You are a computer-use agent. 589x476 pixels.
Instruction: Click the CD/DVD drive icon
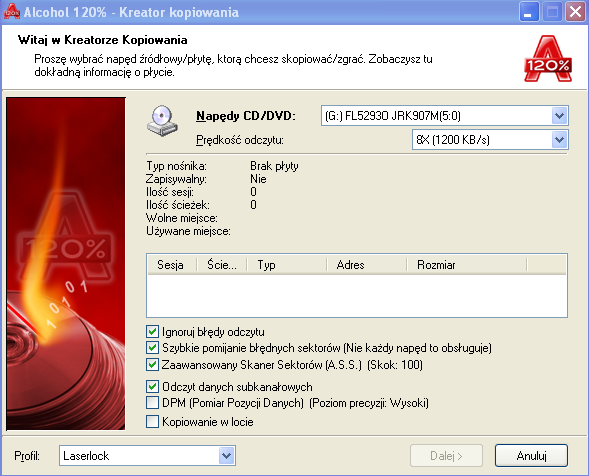tap(162, 121)
